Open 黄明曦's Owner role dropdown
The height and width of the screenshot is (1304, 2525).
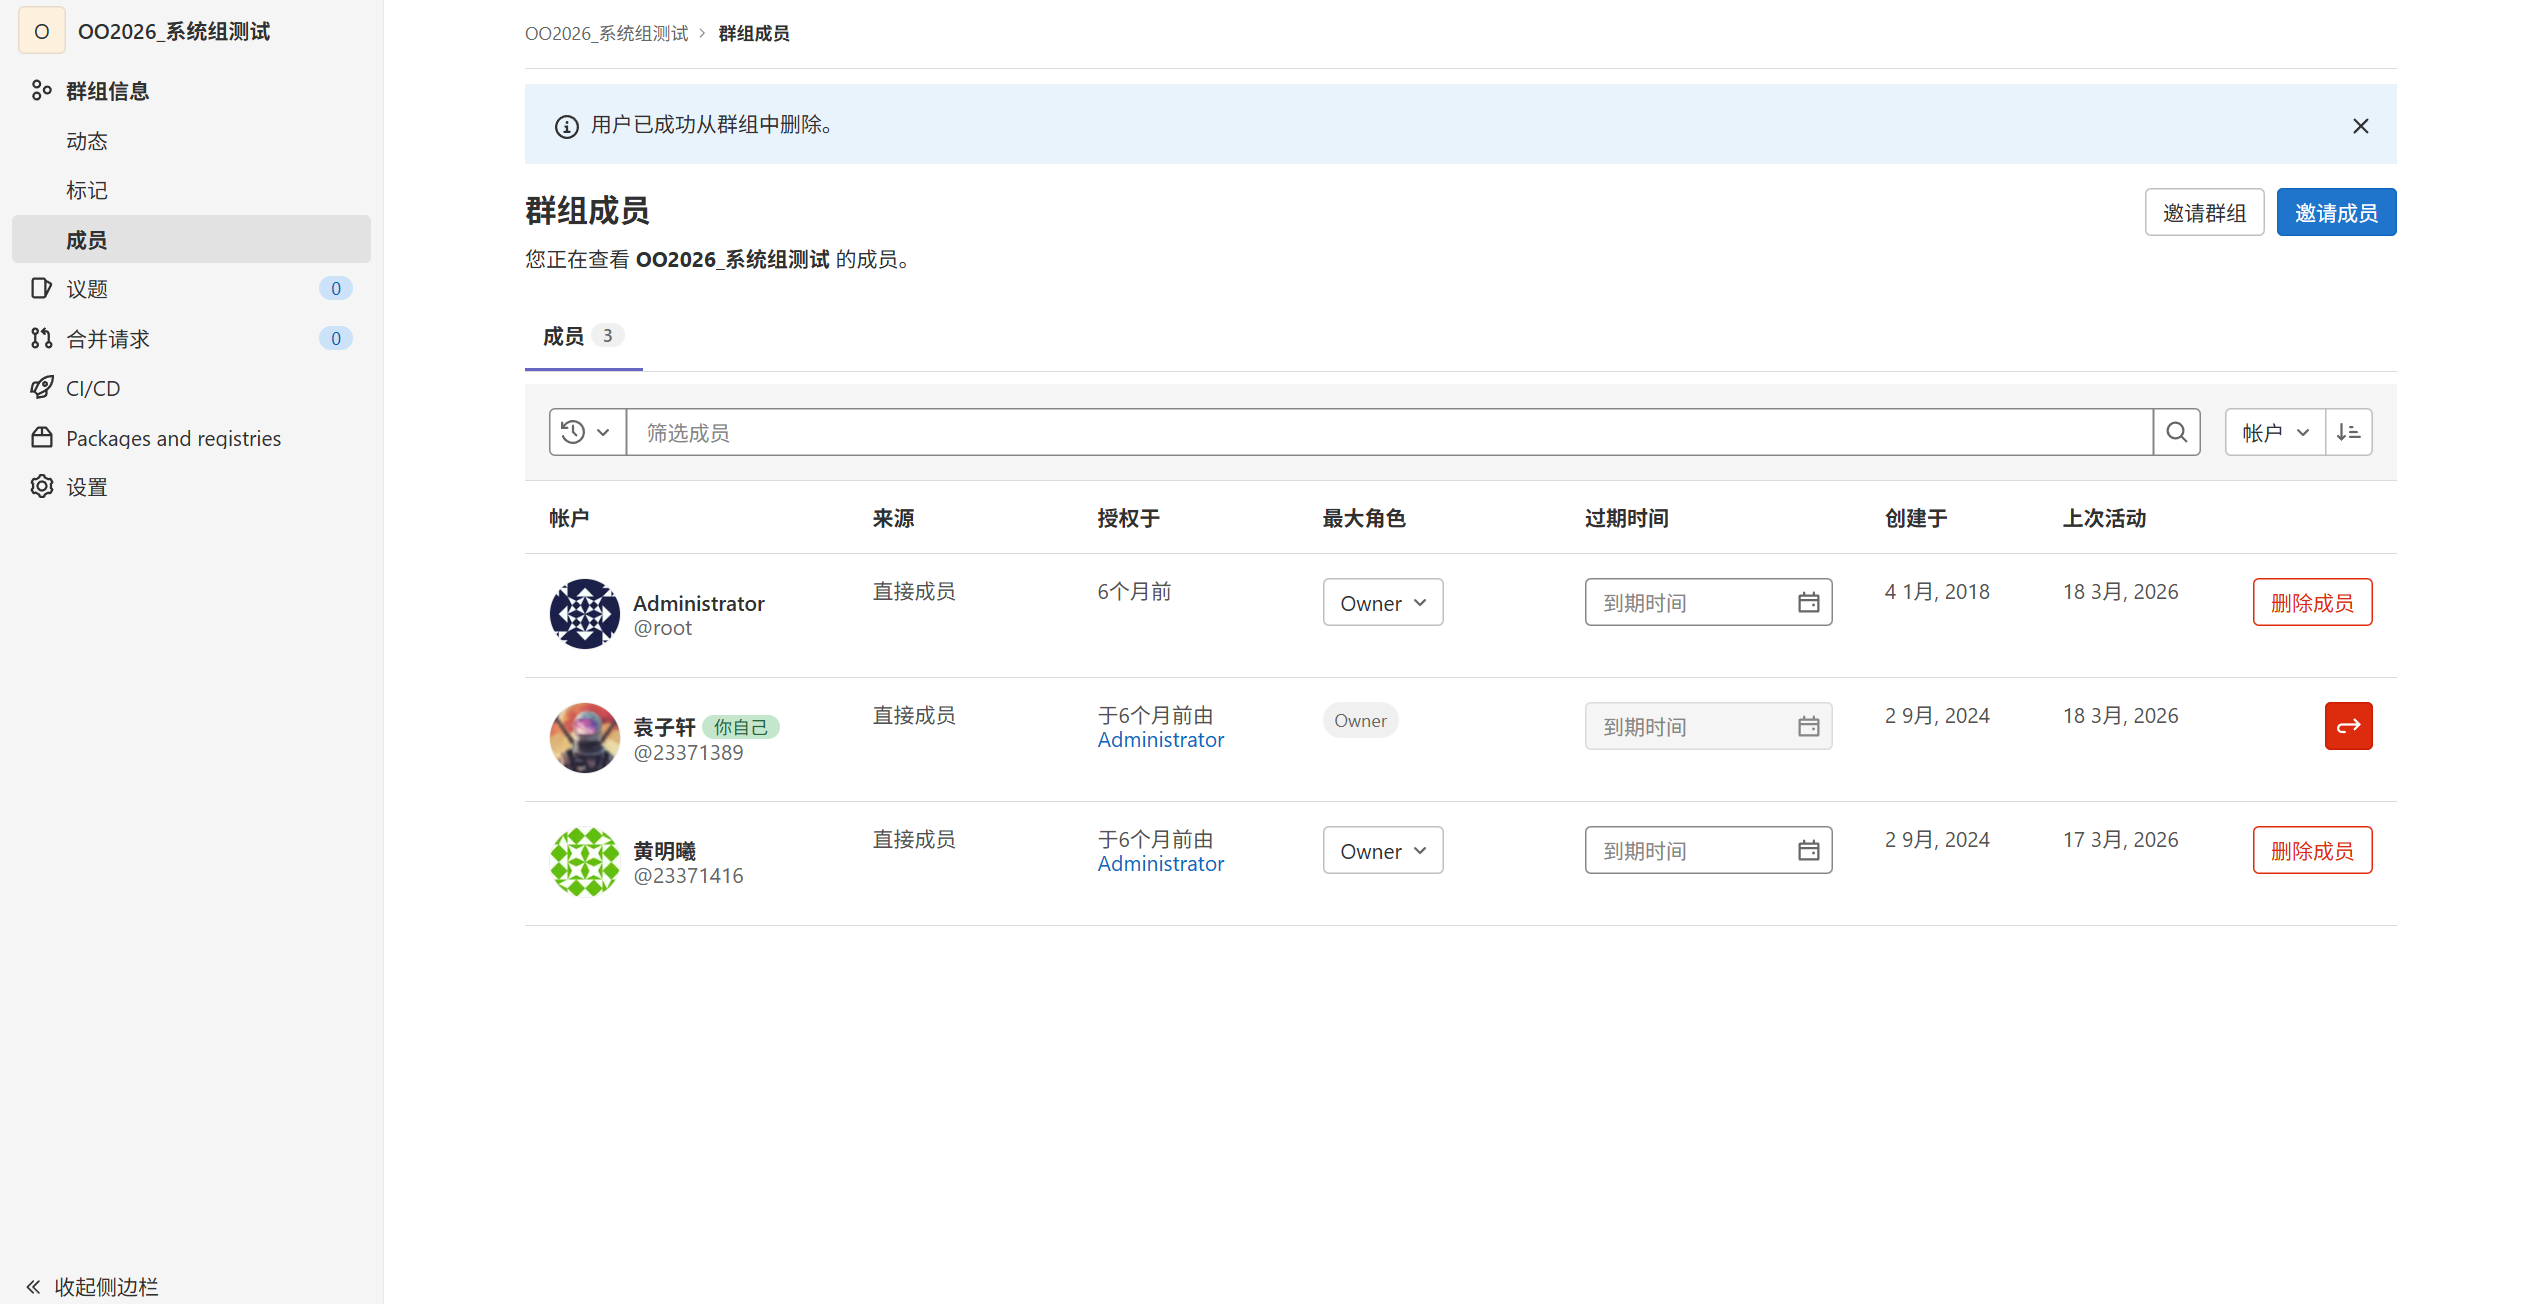tap(1382, 851)
